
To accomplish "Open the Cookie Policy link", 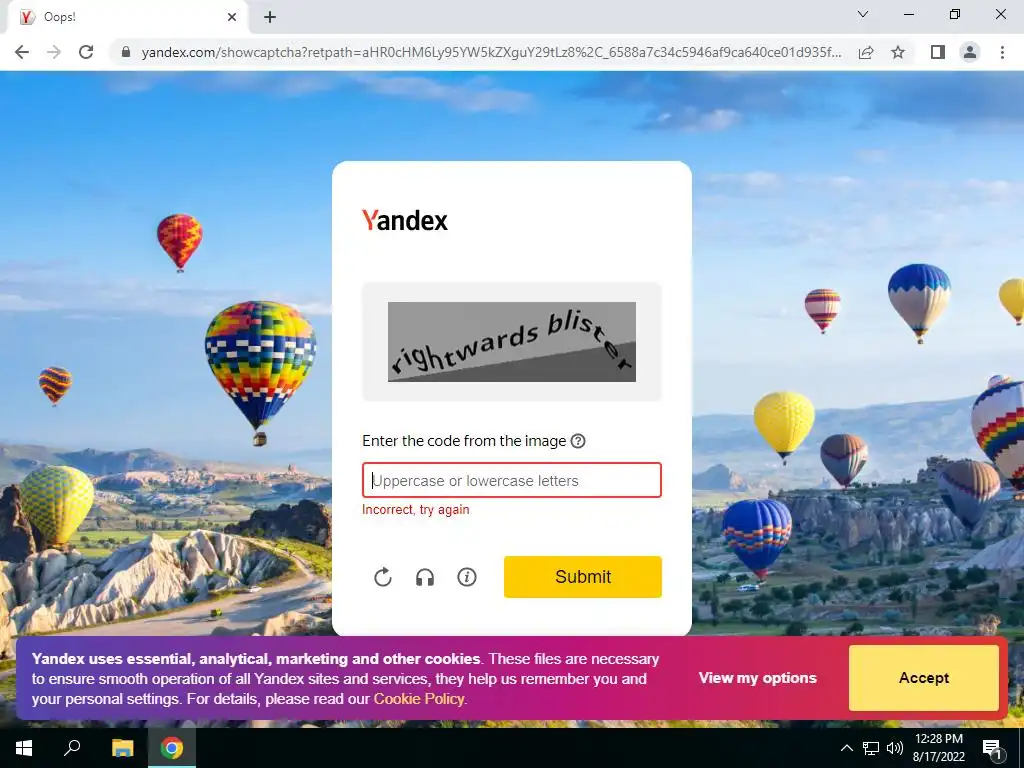I will (x=419, y=699).
